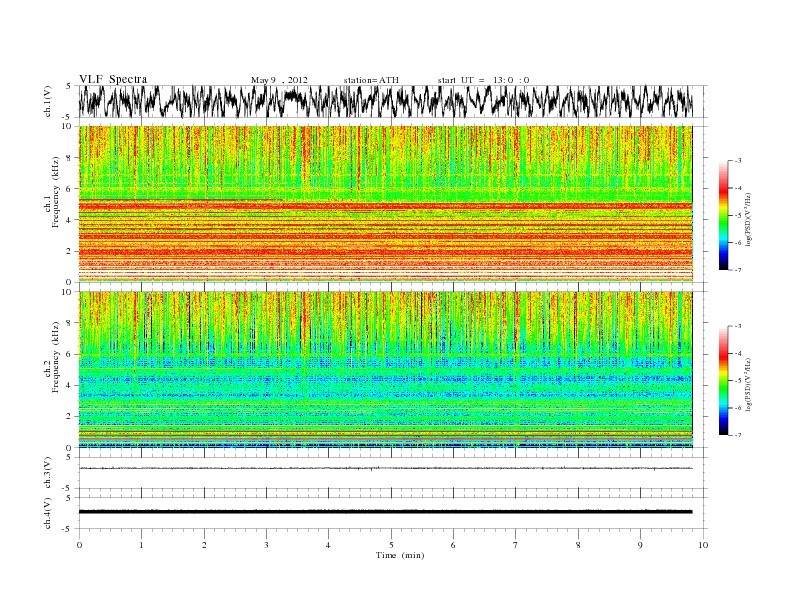This screenshot has width=792, height=612.
Task: Click the ch.4(V) axis label
Action: (48, 514)
